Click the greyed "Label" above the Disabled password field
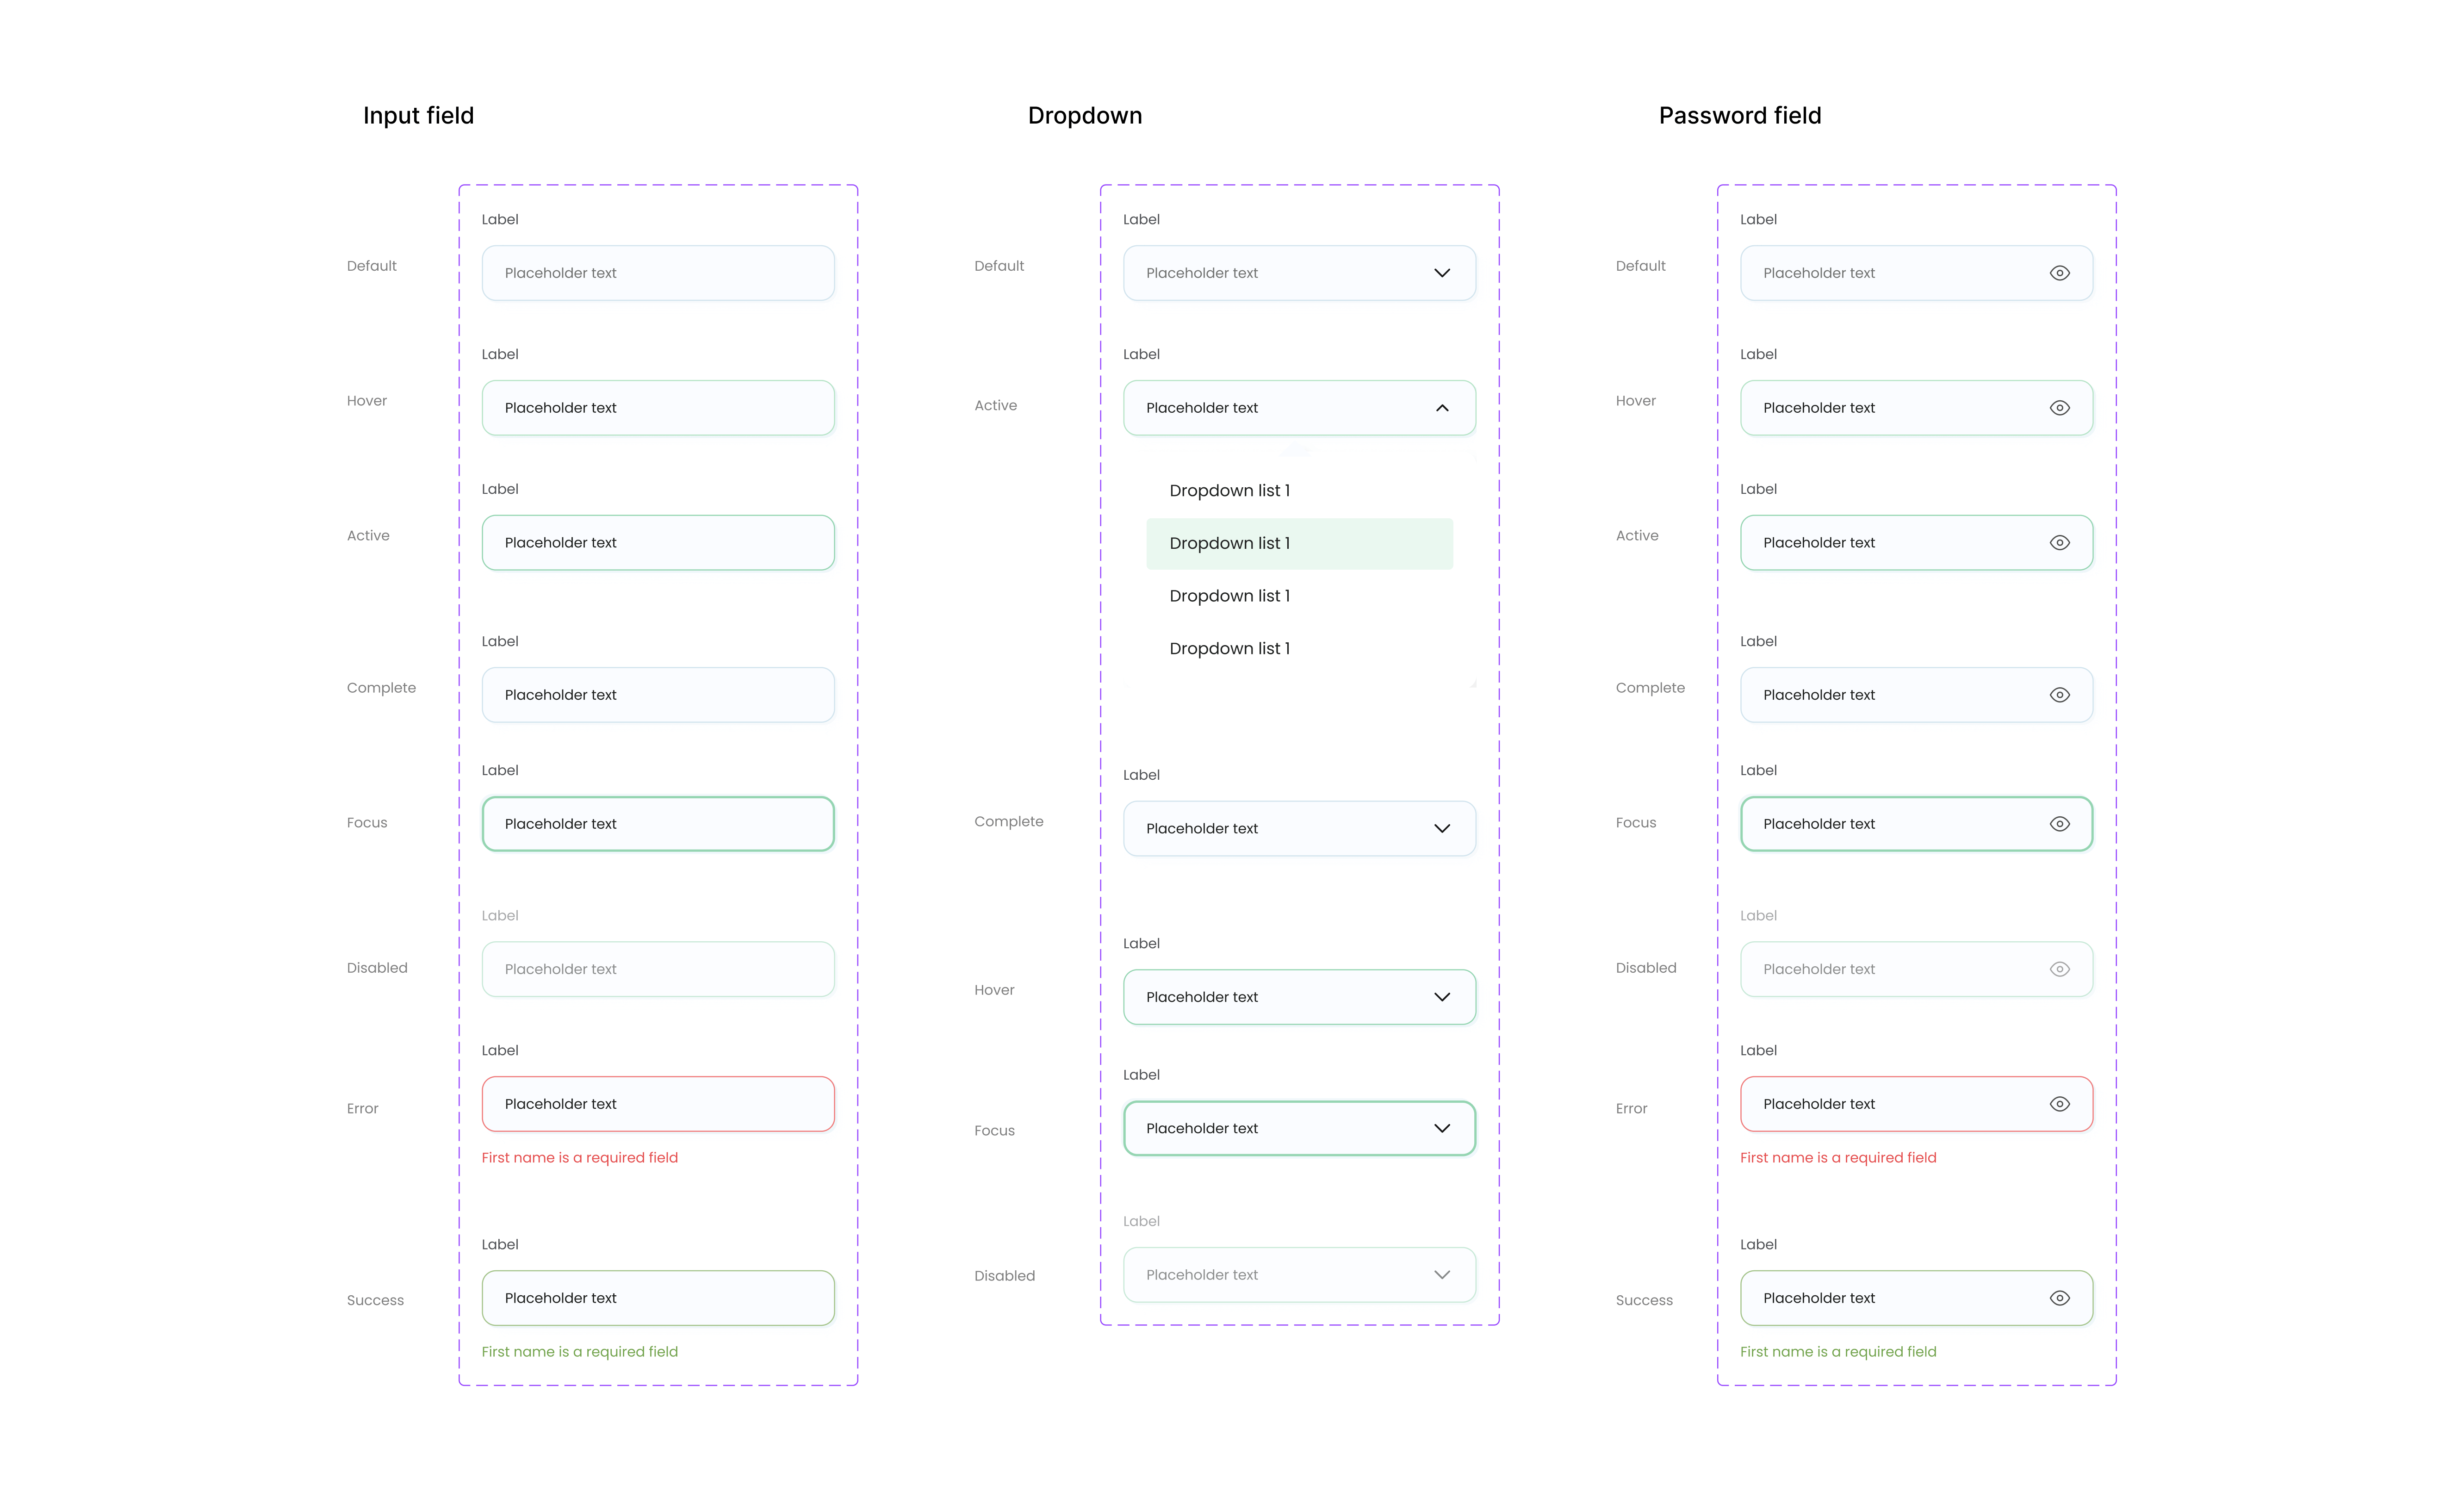The image size is (2464, 1491). [x=1758, y=916]
